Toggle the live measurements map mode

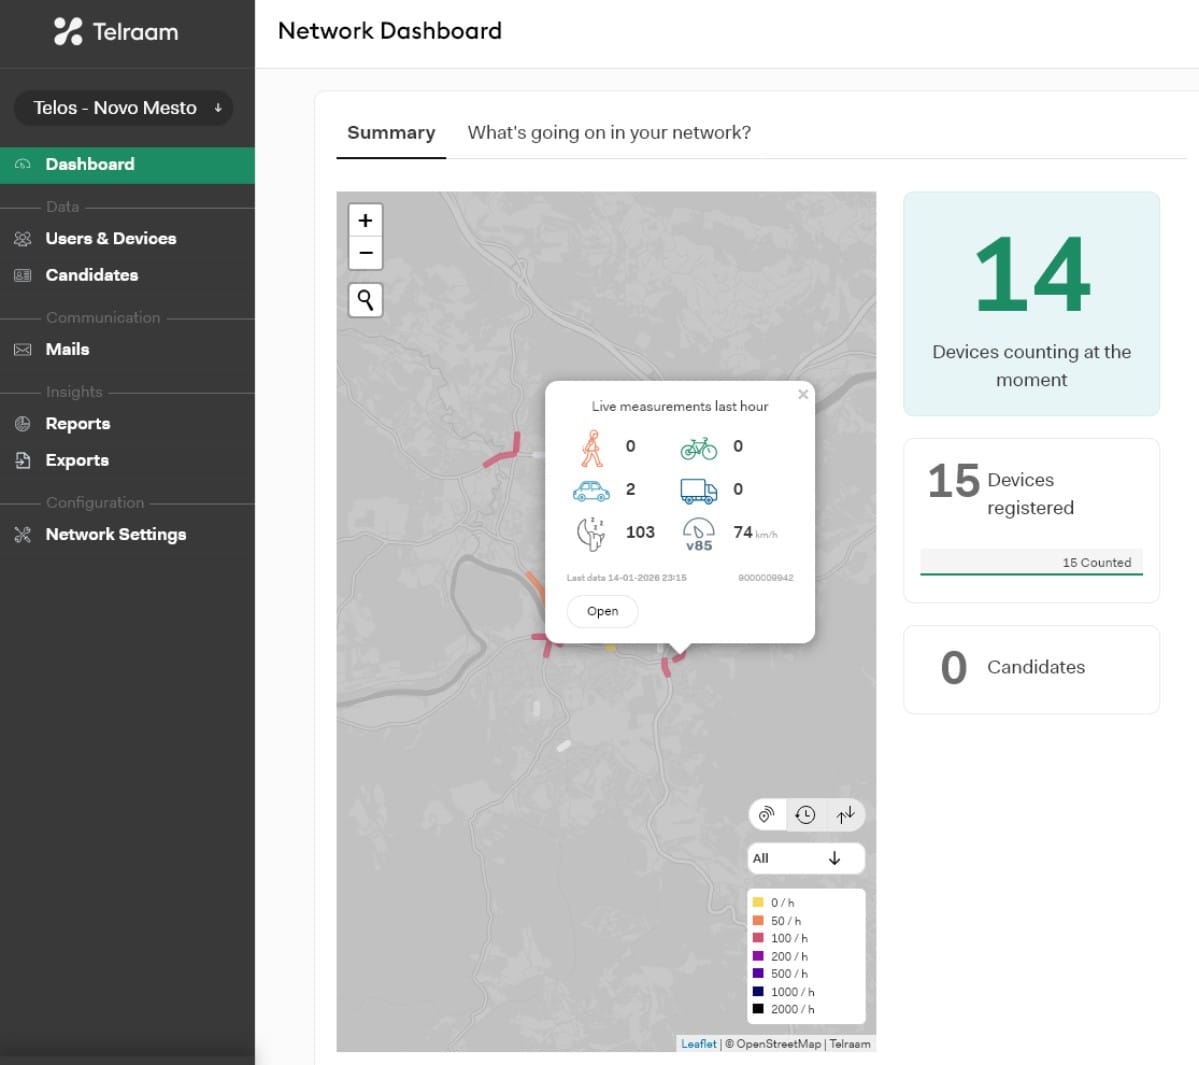click(x=767, y=814)
